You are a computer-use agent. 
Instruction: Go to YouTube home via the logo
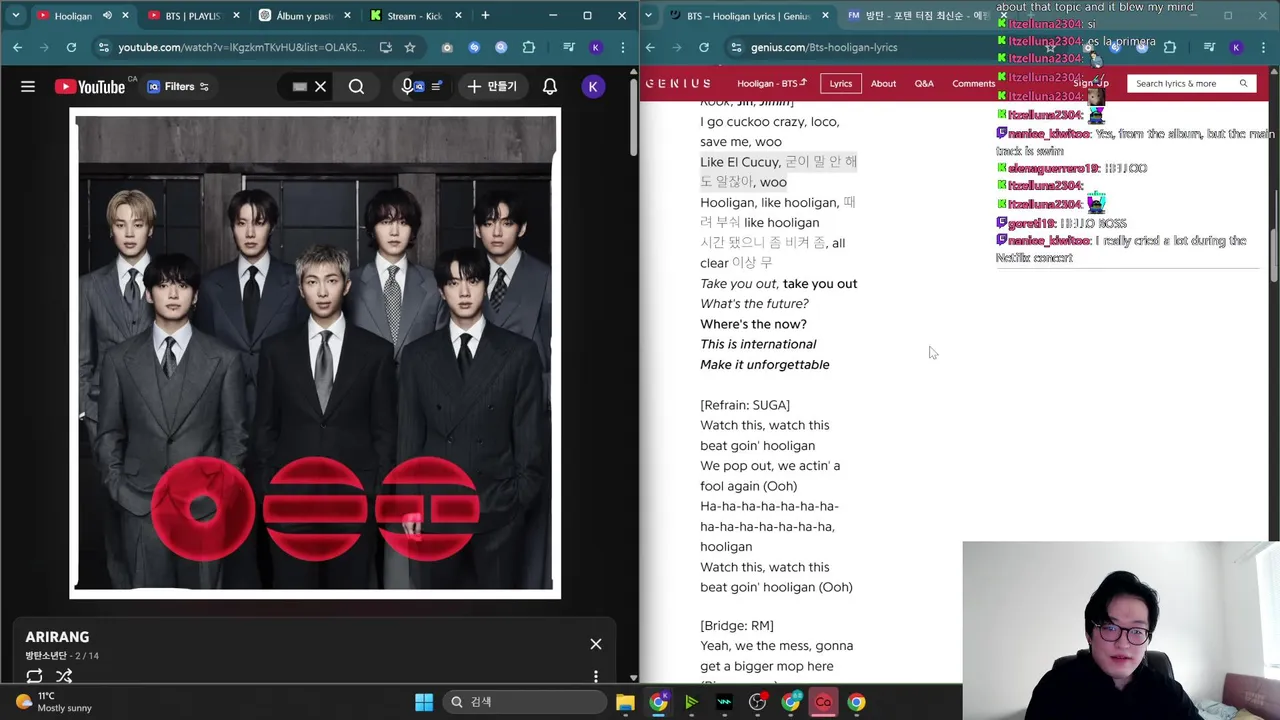pyautogui.click(x=90, y=87)
